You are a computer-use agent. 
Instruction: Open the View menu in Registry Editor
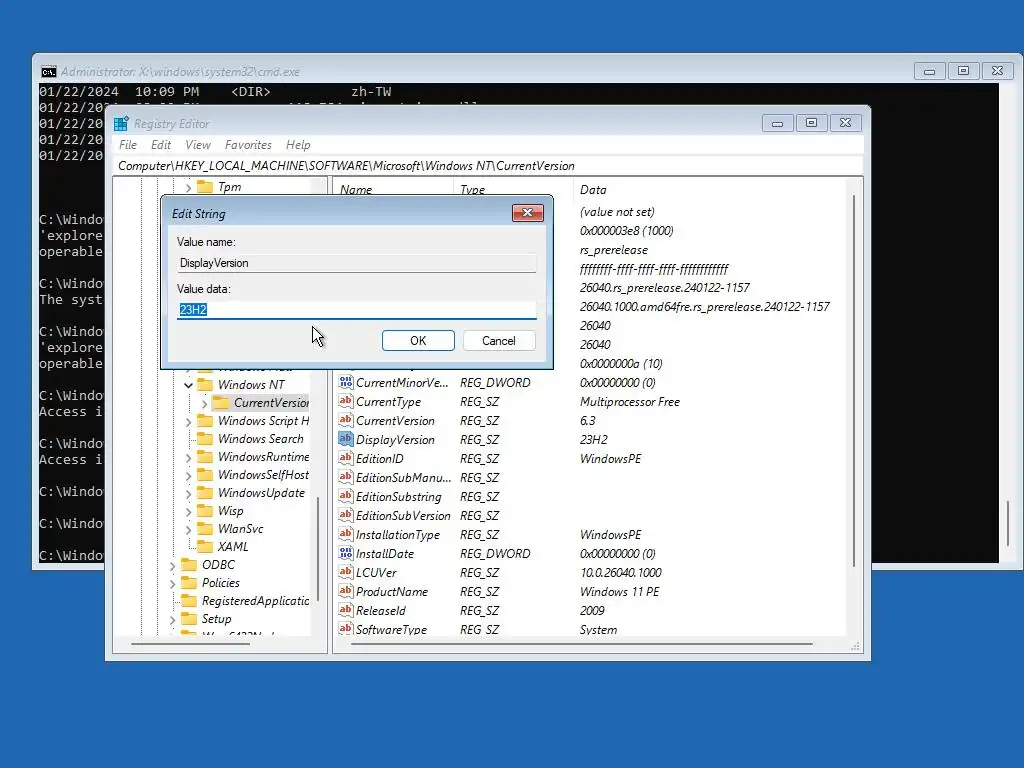tap(198, 145)
